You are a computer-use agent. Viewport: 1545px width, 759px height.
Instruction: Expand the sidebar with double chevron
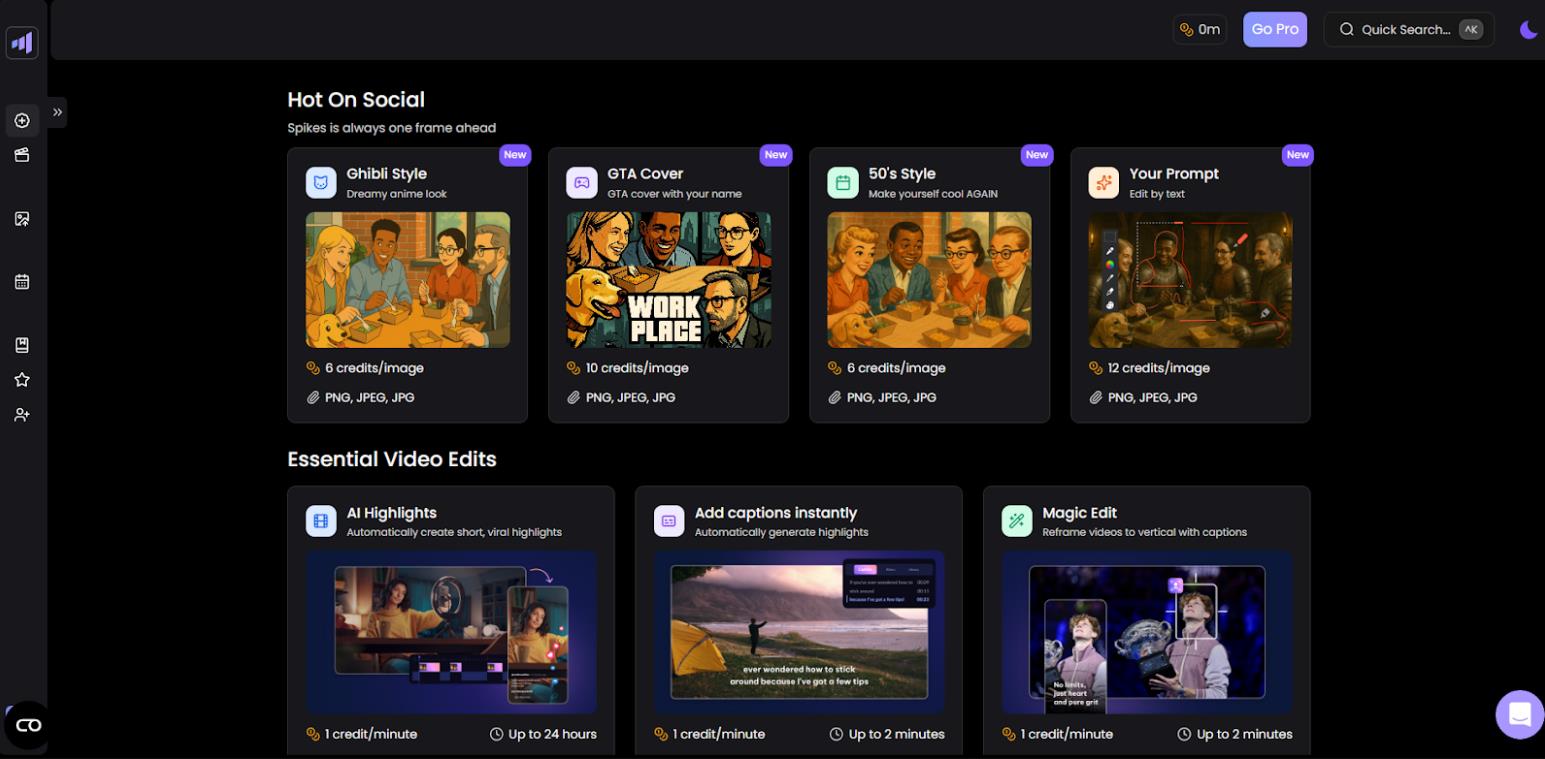[x=57, y=112]
